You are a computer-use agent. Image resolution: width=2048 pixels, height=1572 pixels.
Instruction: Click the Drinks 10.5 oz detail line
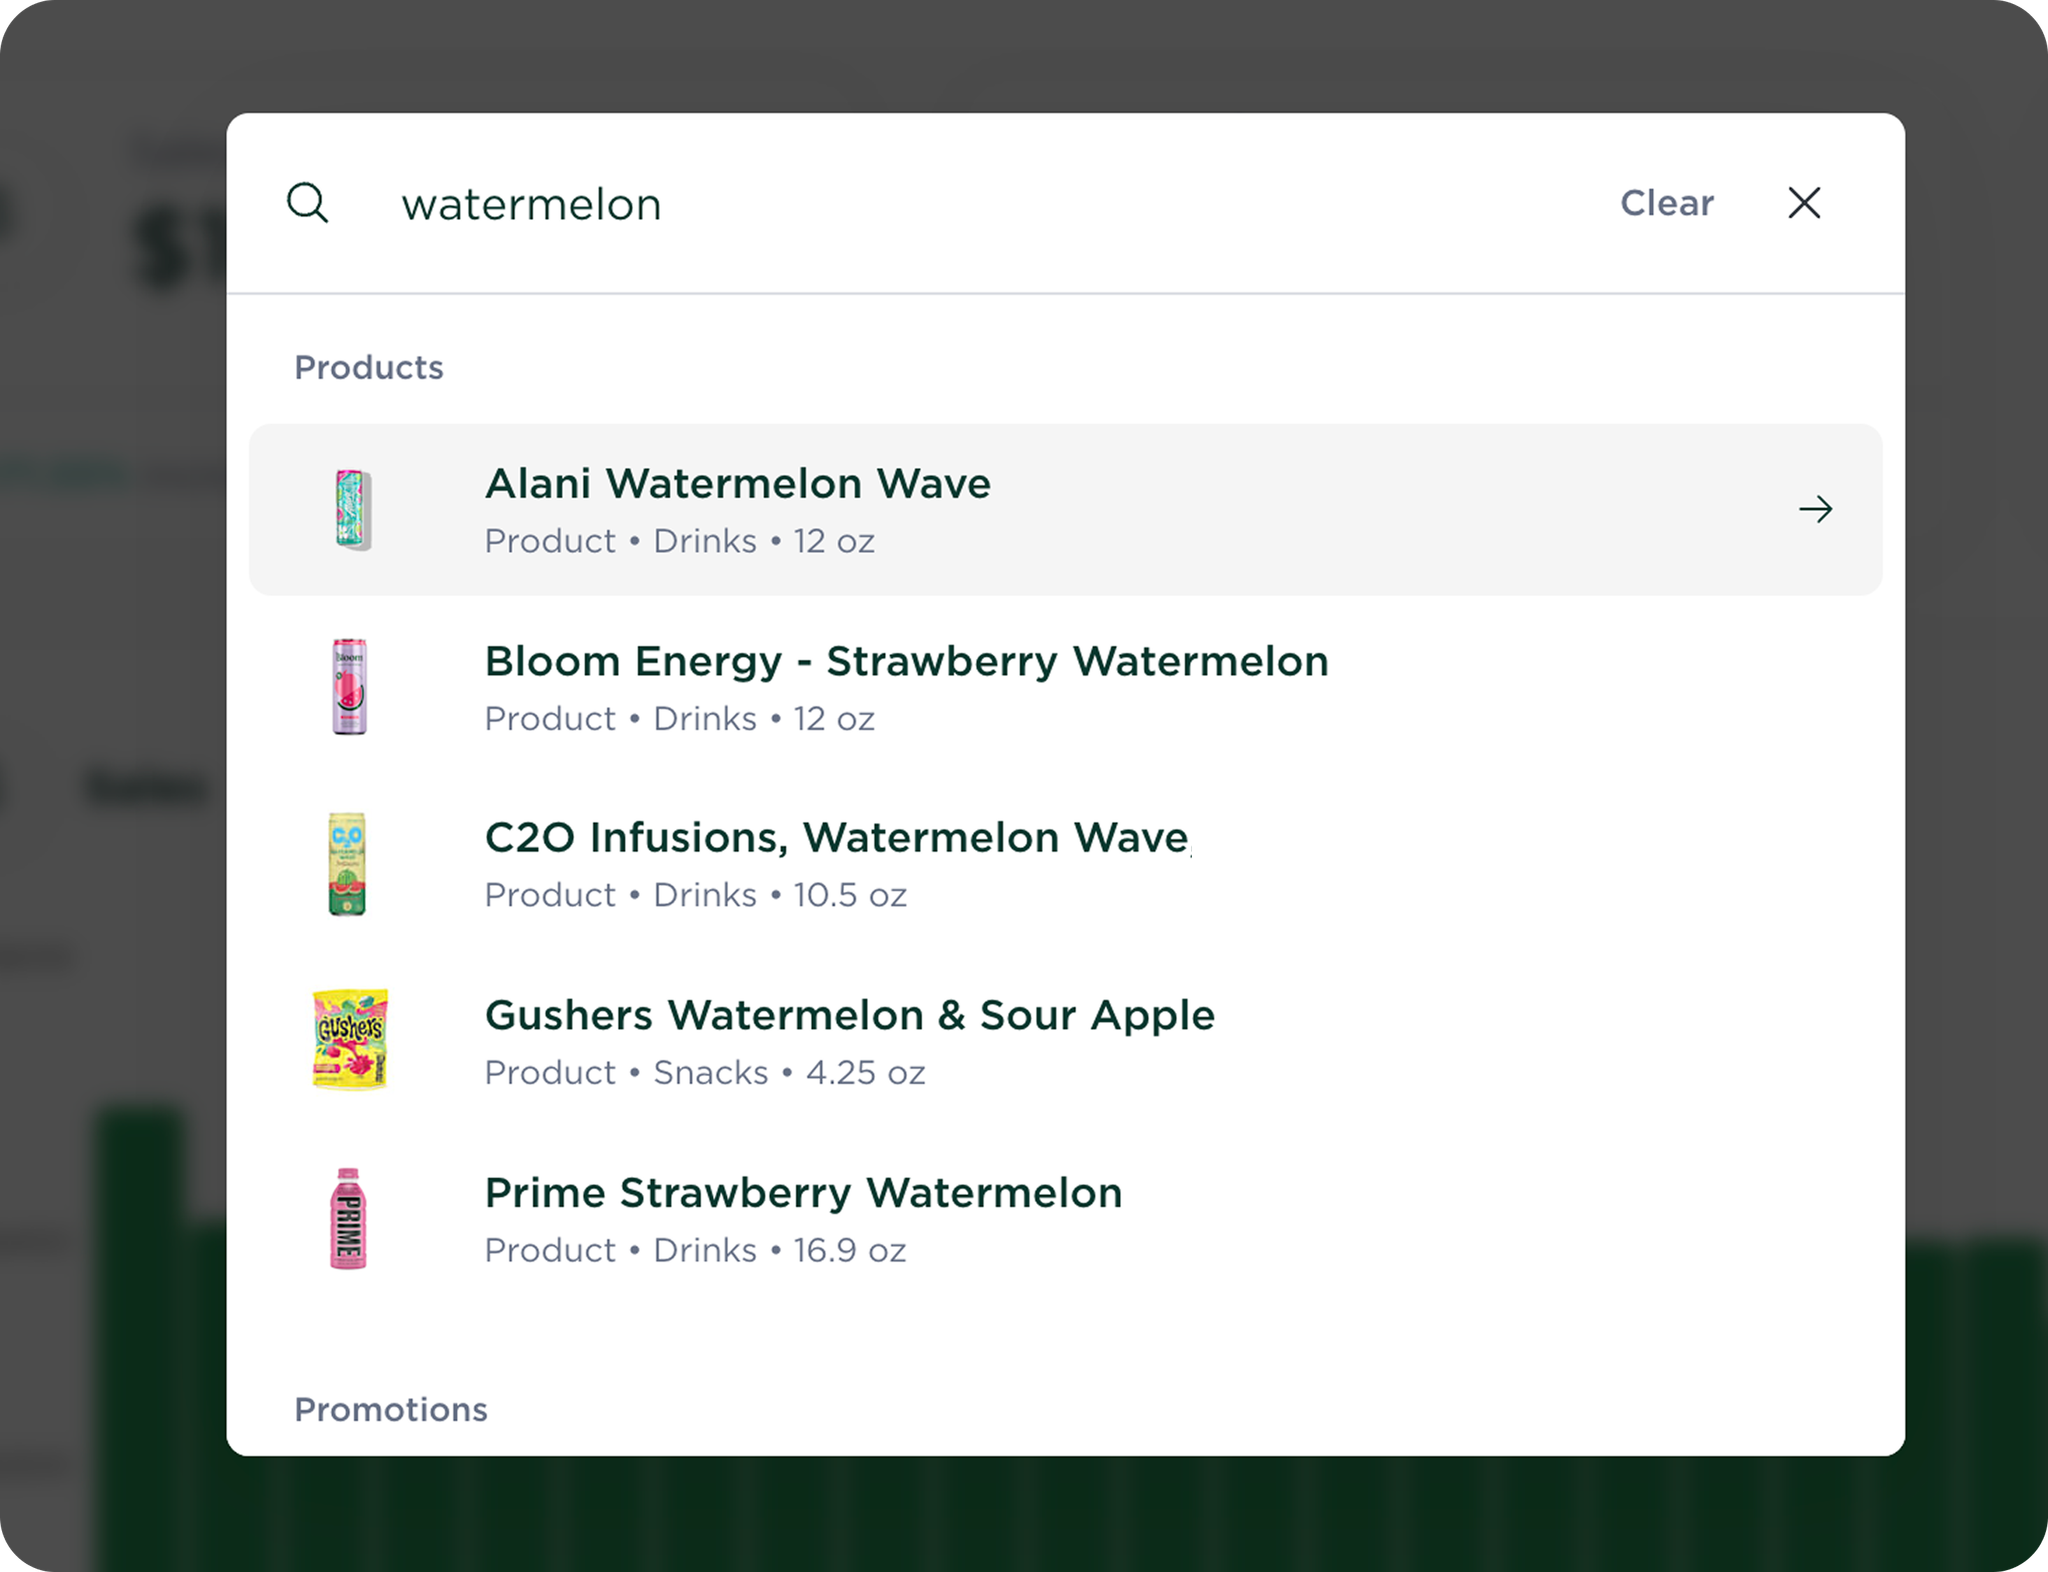tap(696, 894)
